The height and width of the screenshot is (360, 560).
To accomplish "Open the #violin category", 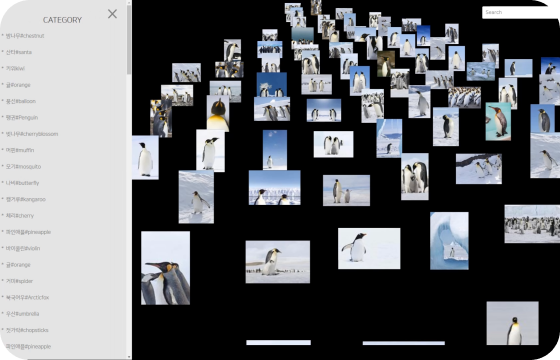I will point(22,248).
